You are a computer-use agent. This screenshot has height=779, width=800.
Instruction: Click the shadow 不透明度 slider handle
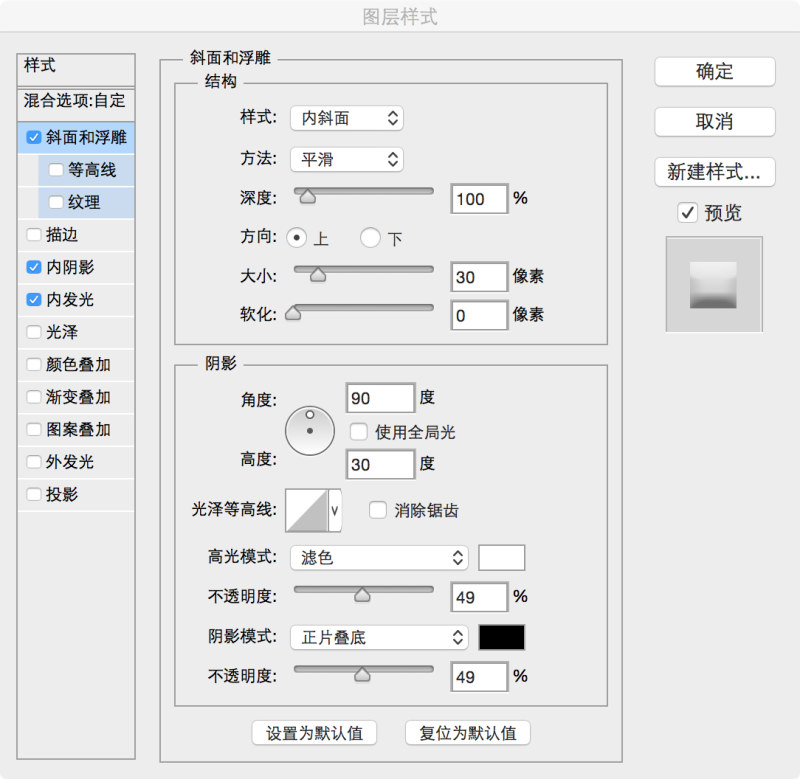click(x=362, y=674)
